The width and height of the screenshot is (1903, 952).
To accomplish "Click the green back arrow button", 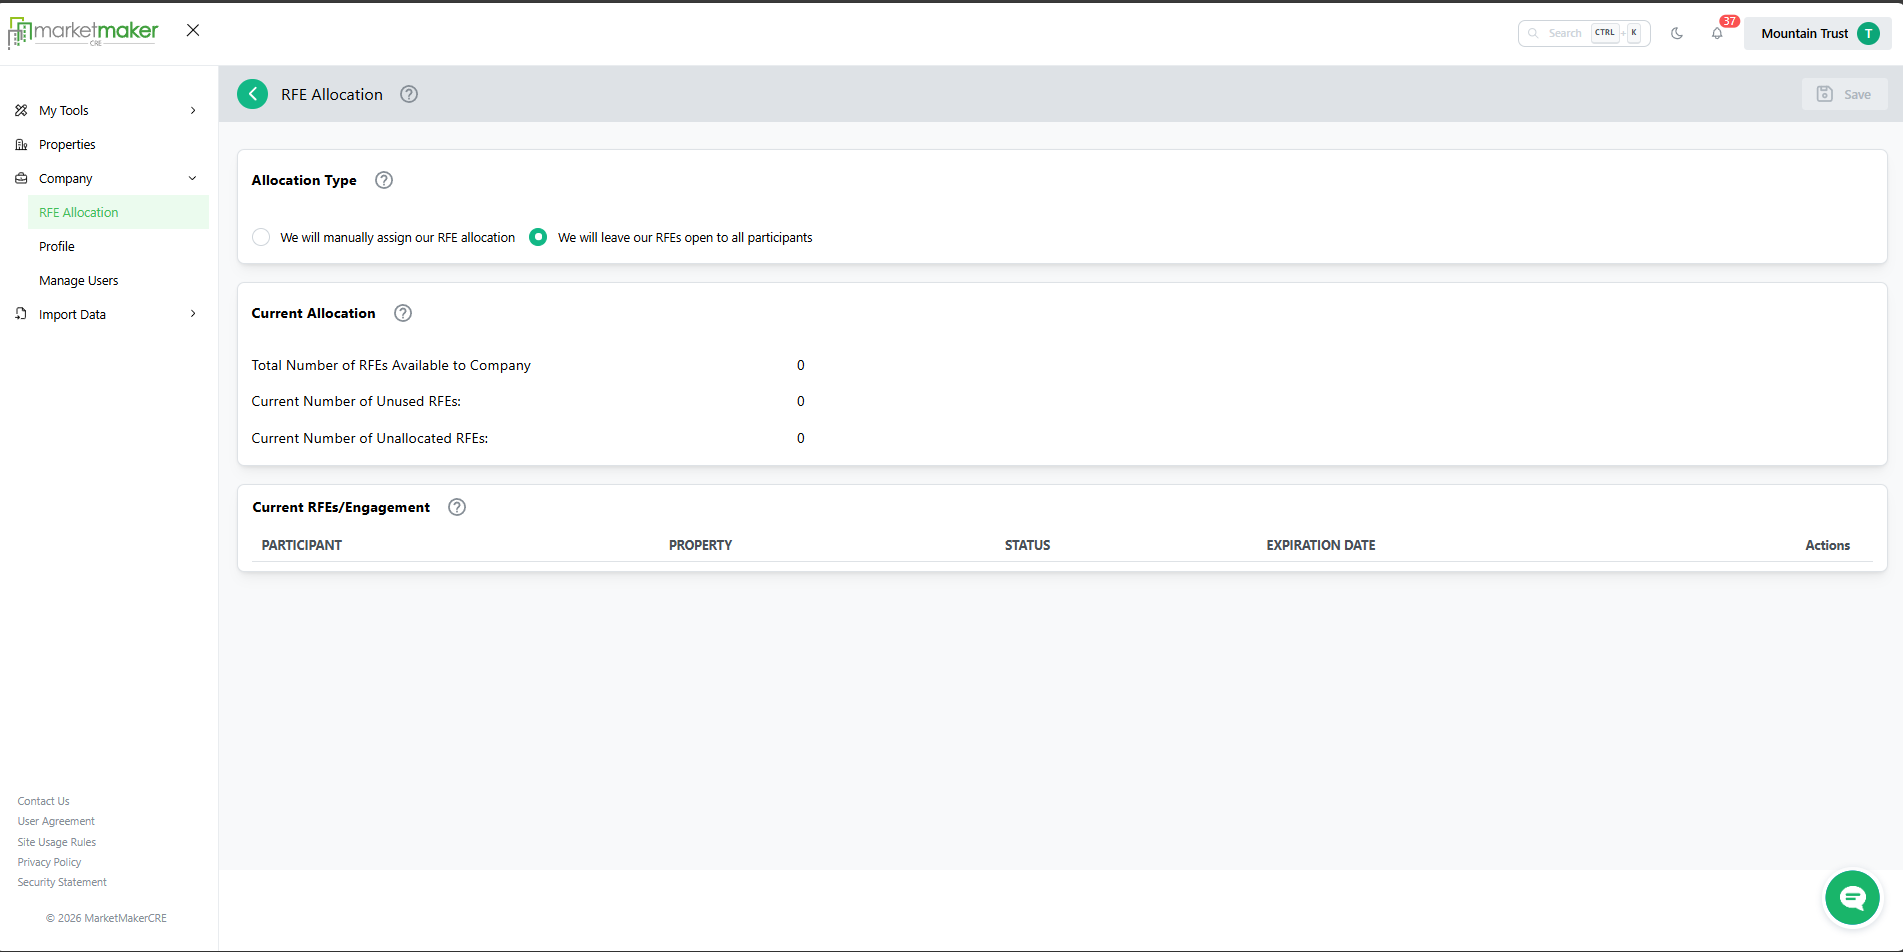I will coord(252,94).
